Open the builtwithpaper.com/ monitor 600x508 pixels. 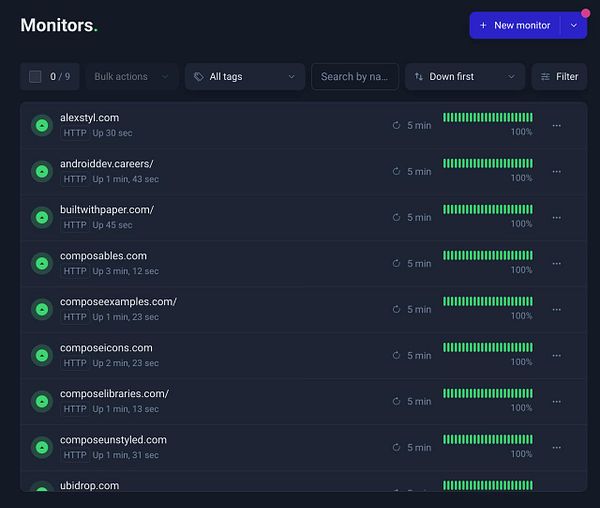pos(107,210)
